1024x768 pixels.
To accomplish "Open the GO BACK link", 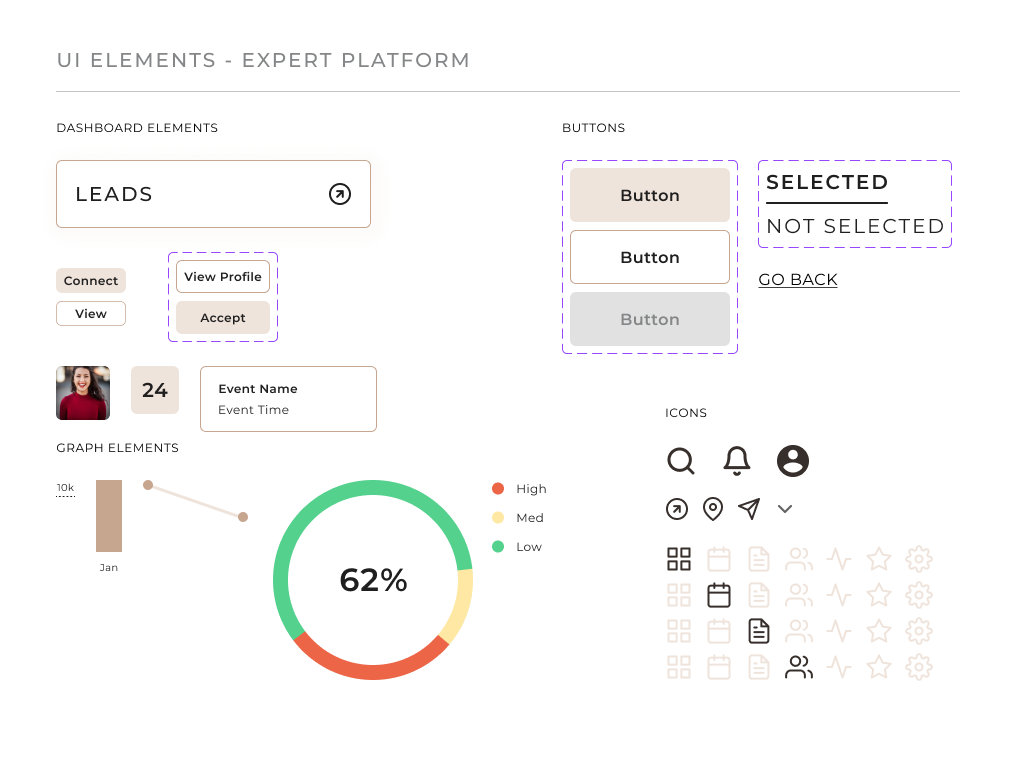I will [797, 280].
